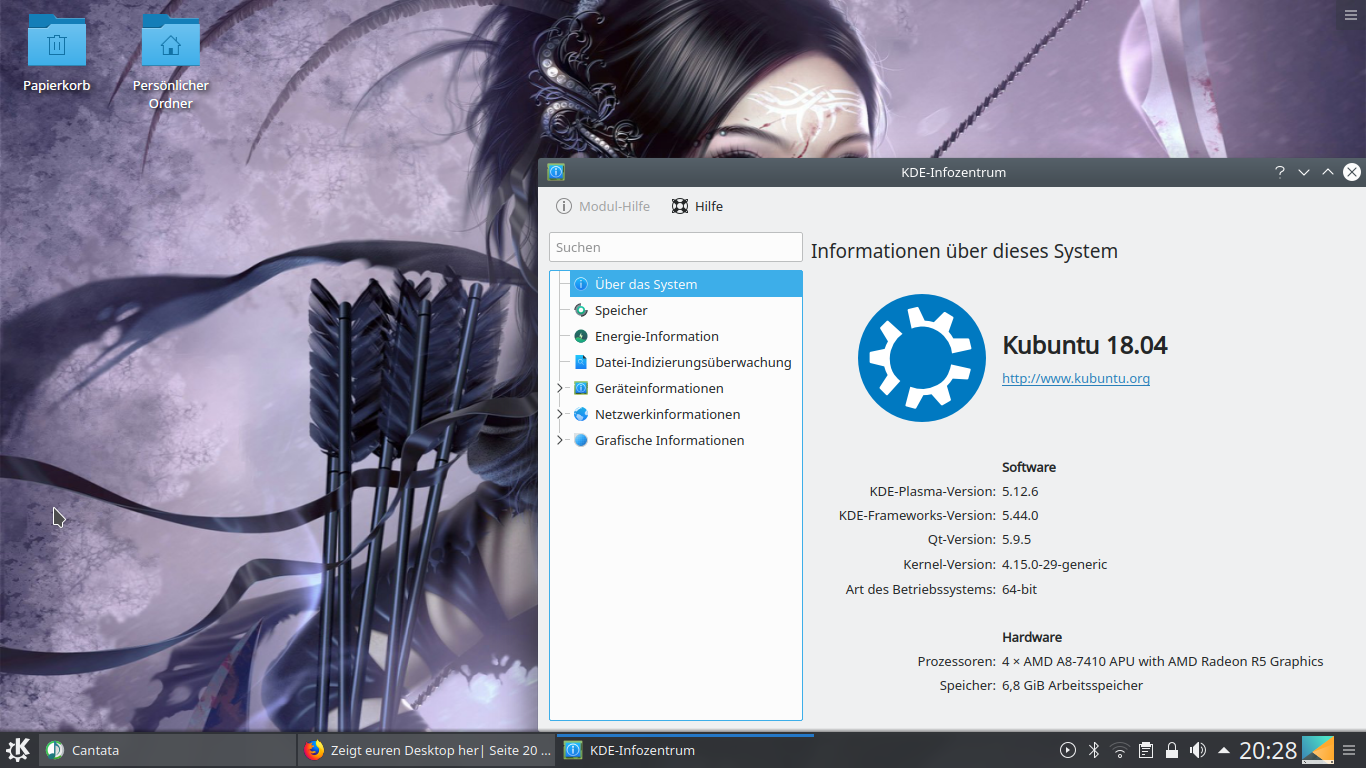Toggle mute via the volume speaker icon

pos(1197,749)
